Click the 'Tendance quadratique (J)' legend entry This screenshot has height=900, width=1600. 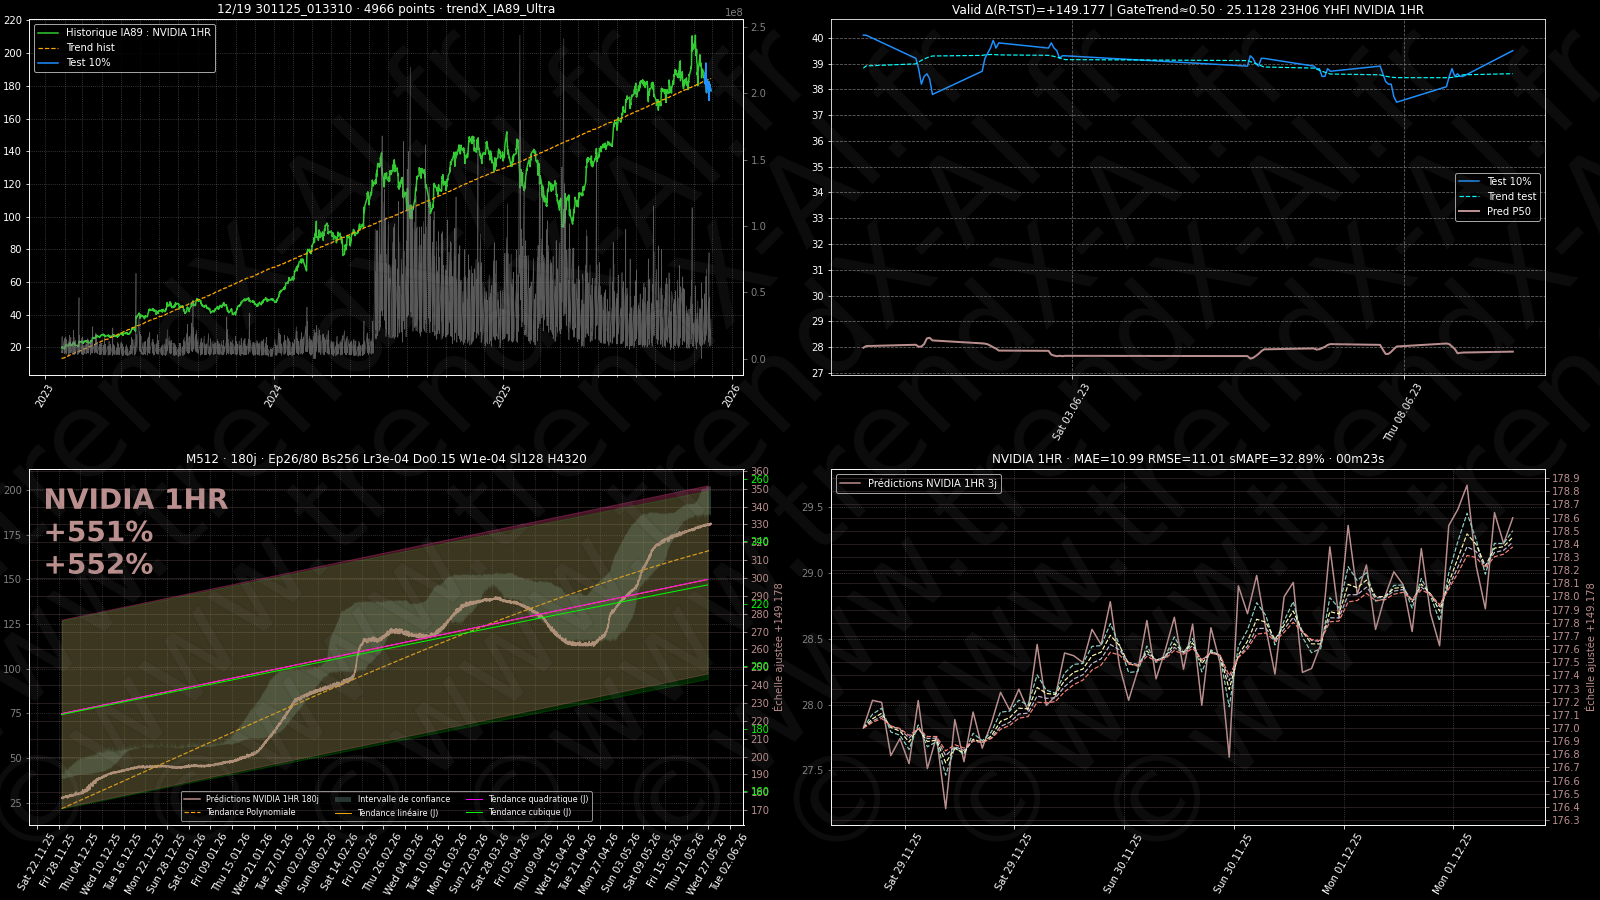538,799
